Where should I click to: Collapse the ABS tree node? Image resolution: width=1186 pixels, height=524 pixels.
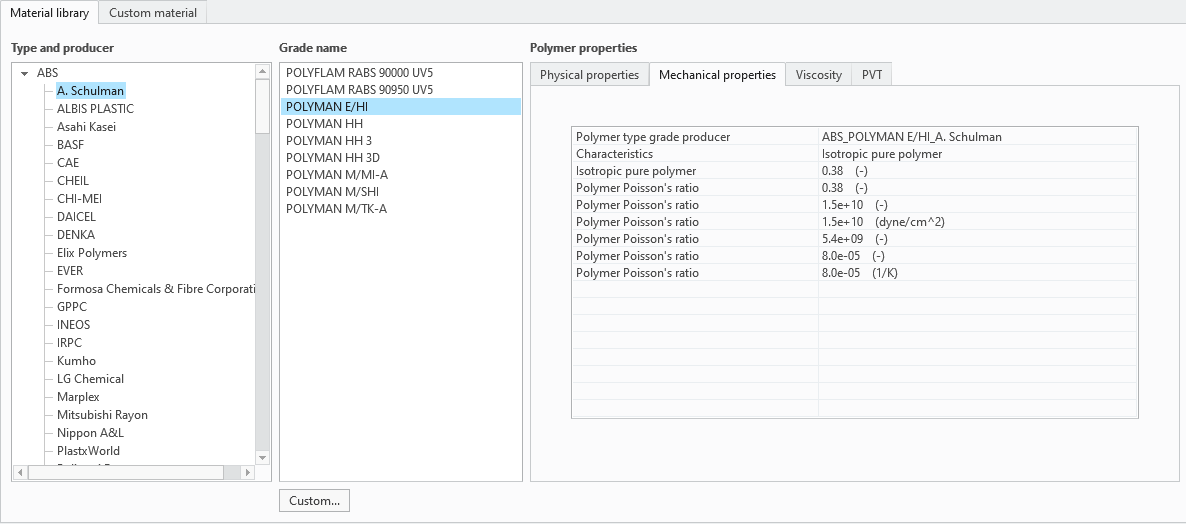24,73
